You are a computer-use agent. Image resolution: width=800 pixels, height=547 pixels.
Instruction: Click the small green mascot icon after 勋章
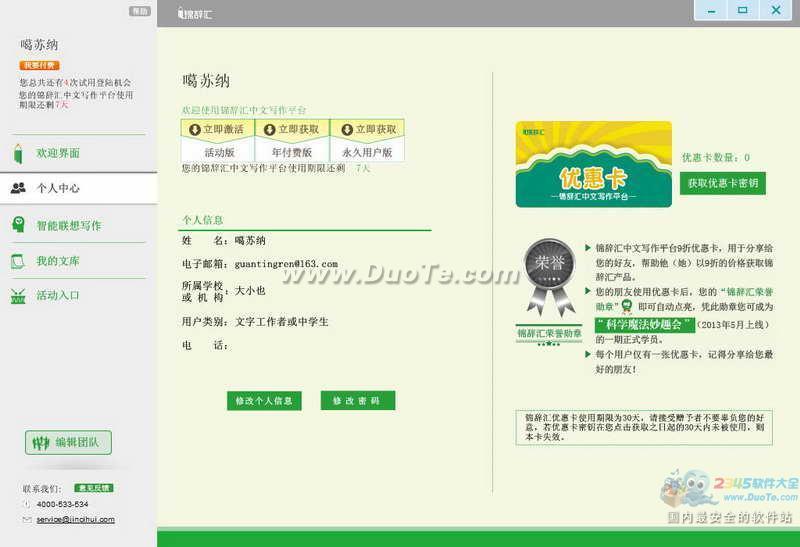(626, 307)
